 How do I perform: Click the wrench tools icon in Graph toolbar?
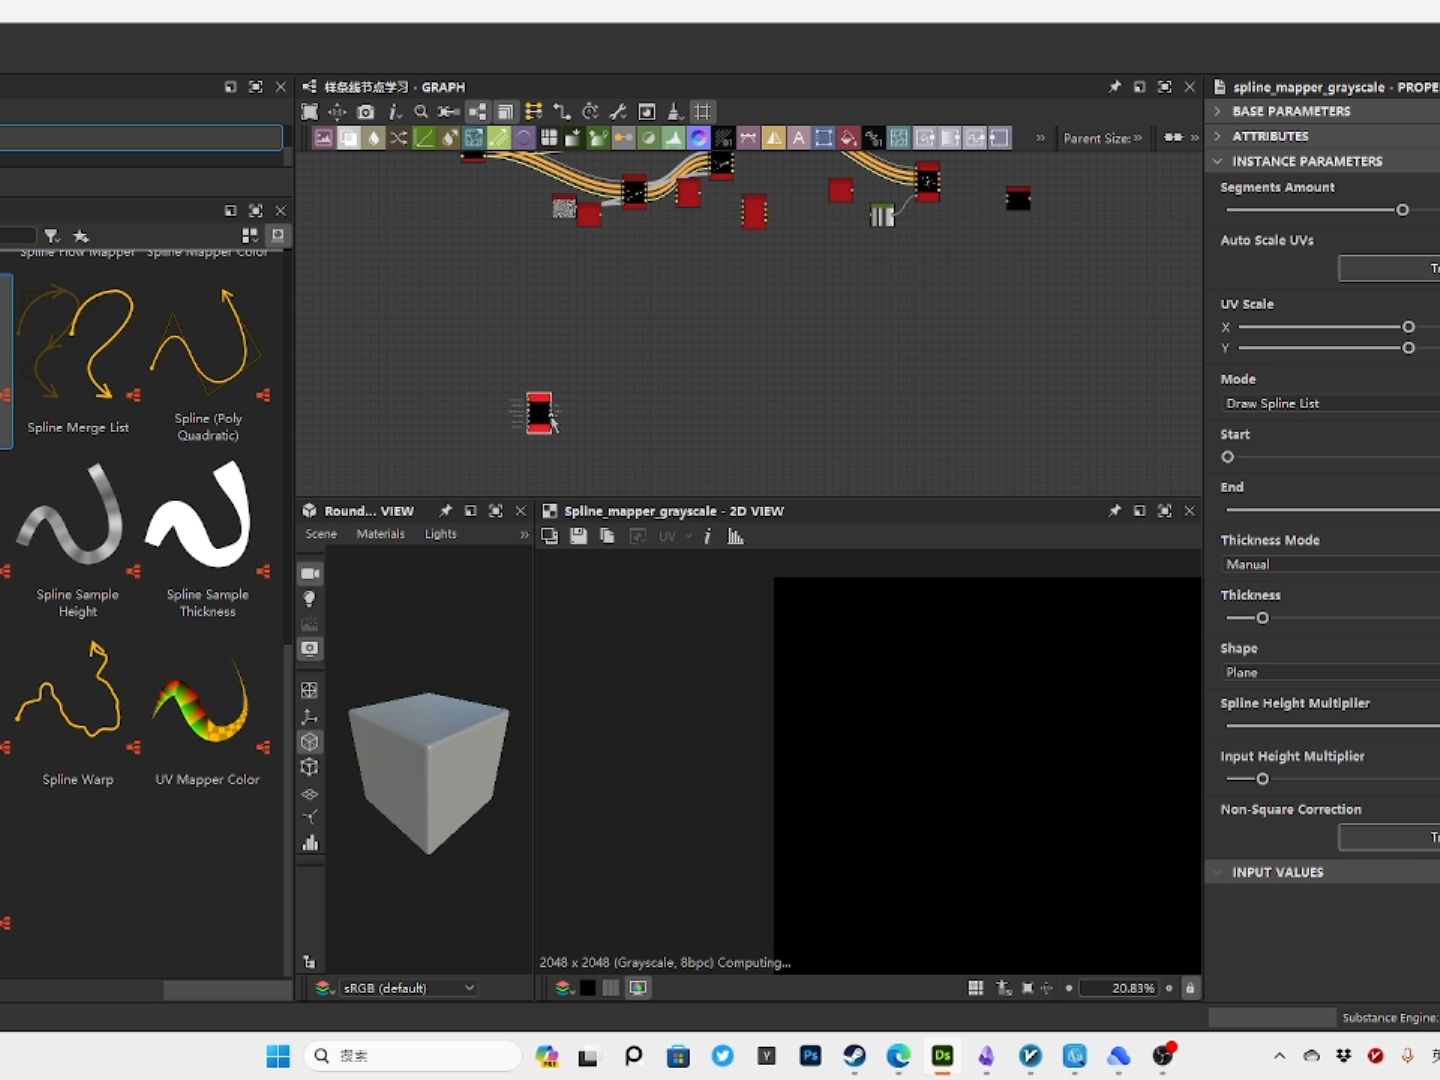pos(619,112)
